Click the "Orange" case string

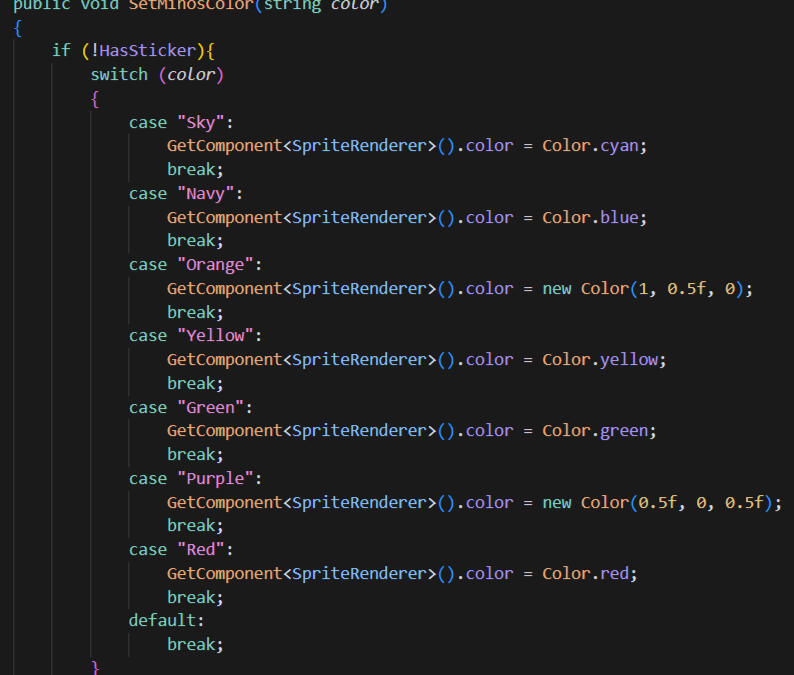coord(215,265)
